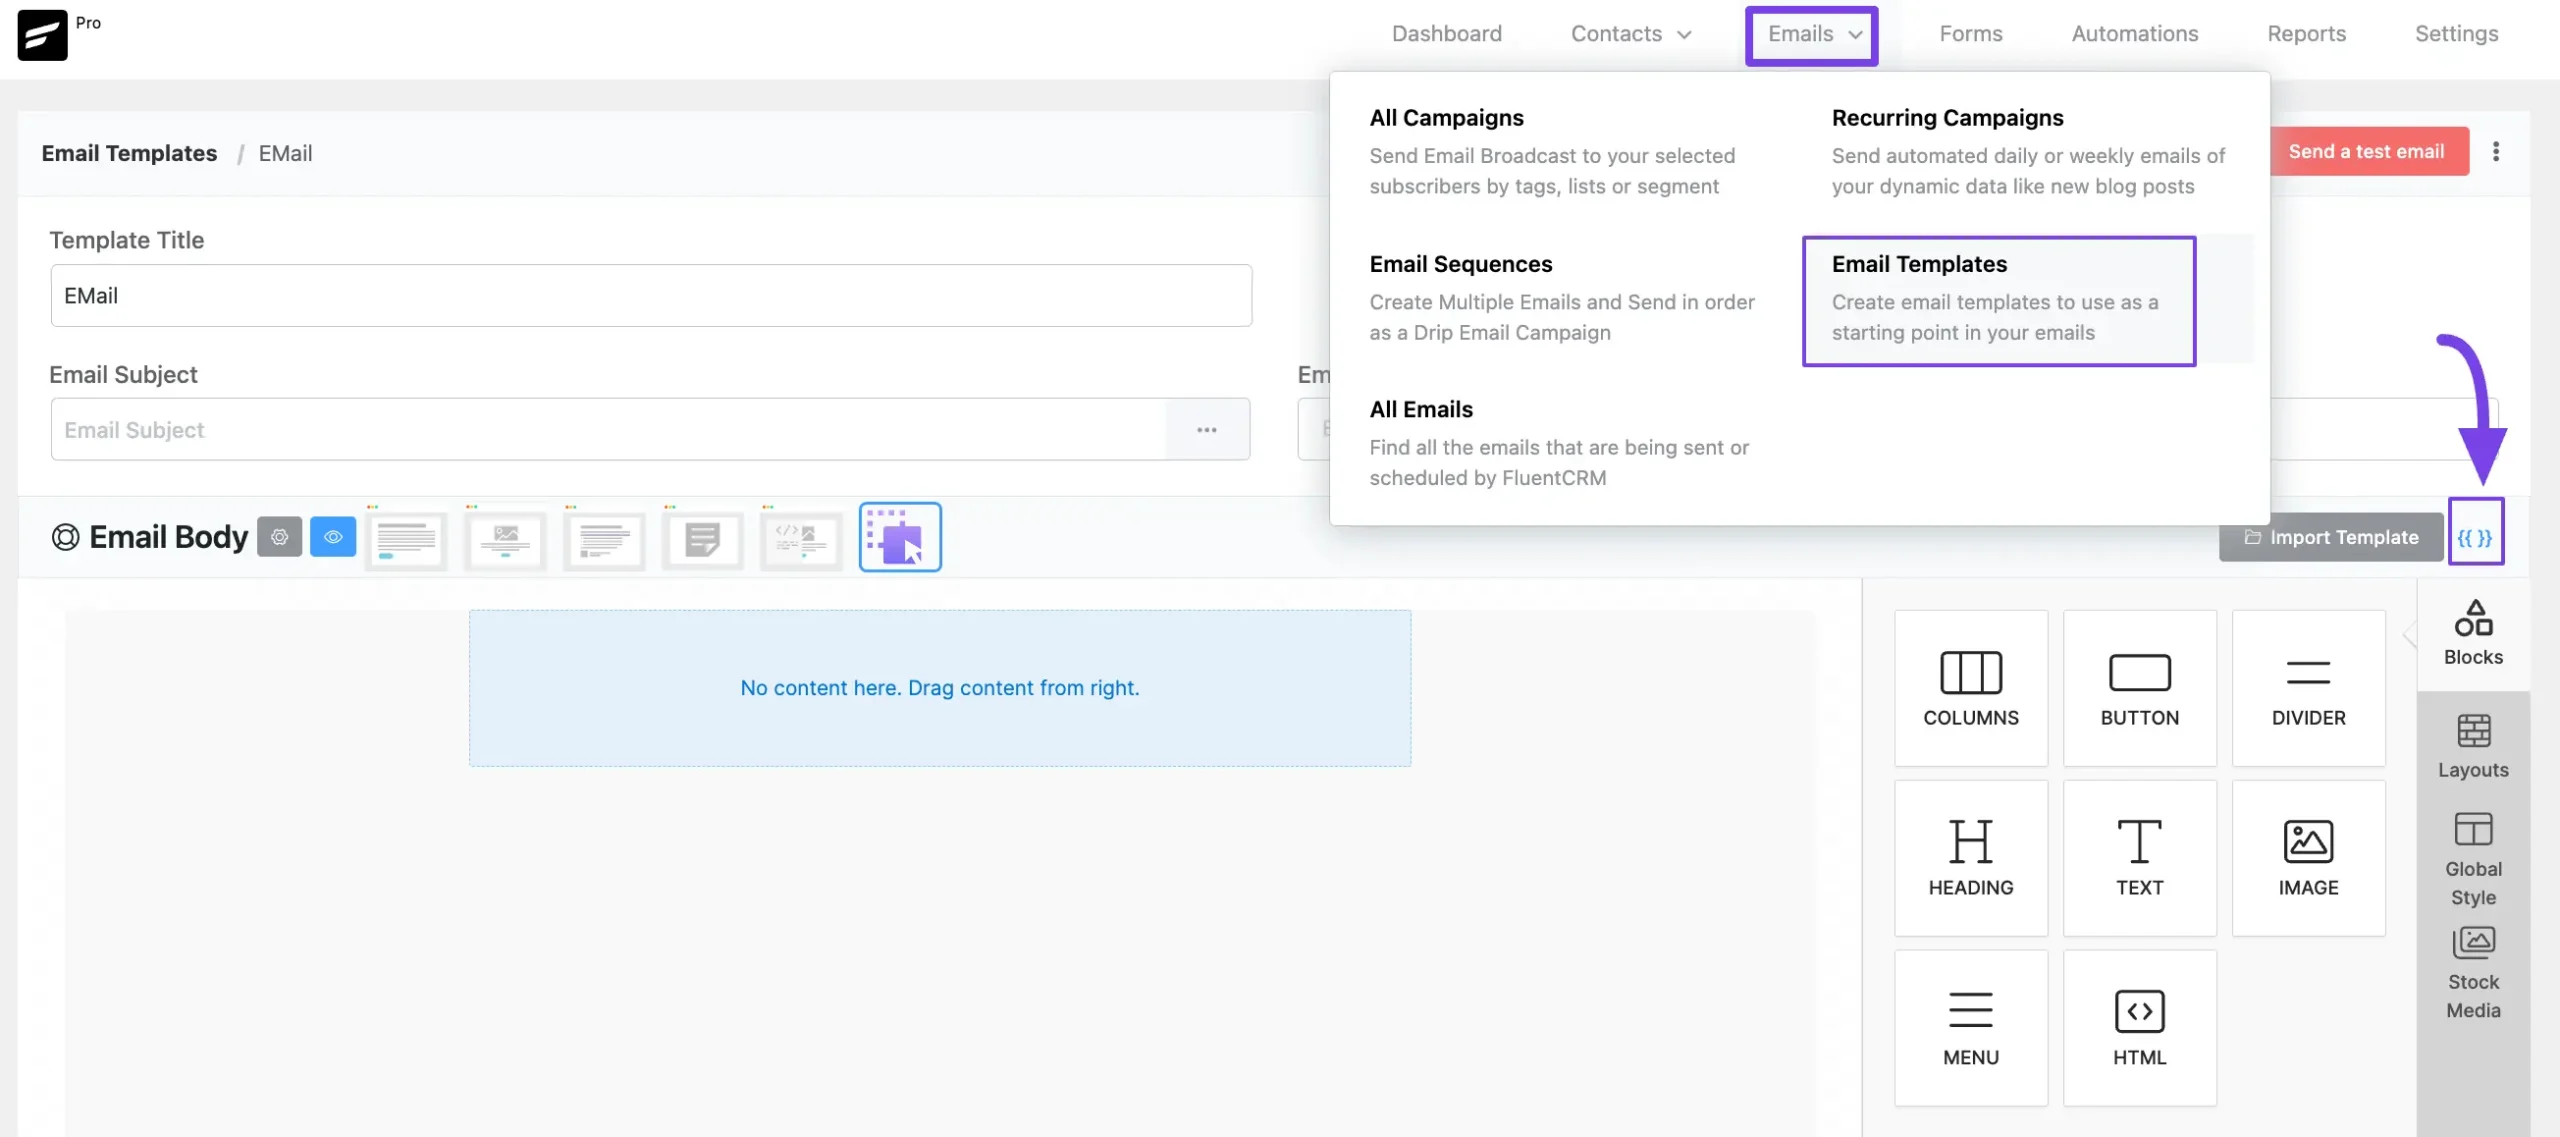Open Email Body settings gear

pyautogui.click(x=279, y=537)
